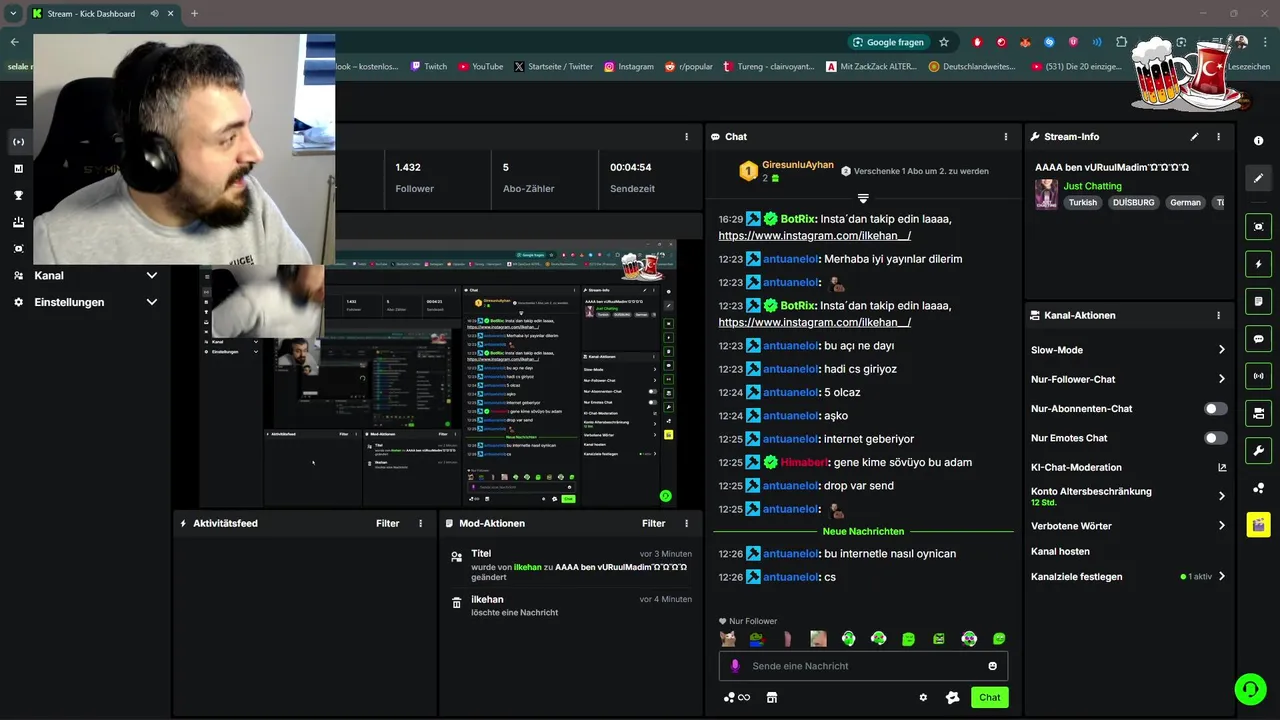Image resolution: width=1280 pixels, height=720 pixels.
Task: Click the lightning bolt icon in right sidebar
Action: point(1258,264)
